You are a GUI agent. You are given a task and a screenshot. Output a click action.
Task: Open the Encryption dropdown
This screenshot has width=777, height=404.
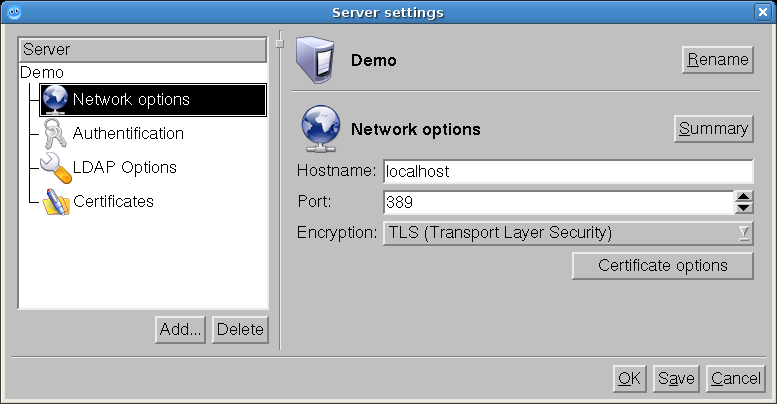click(567, 234)
